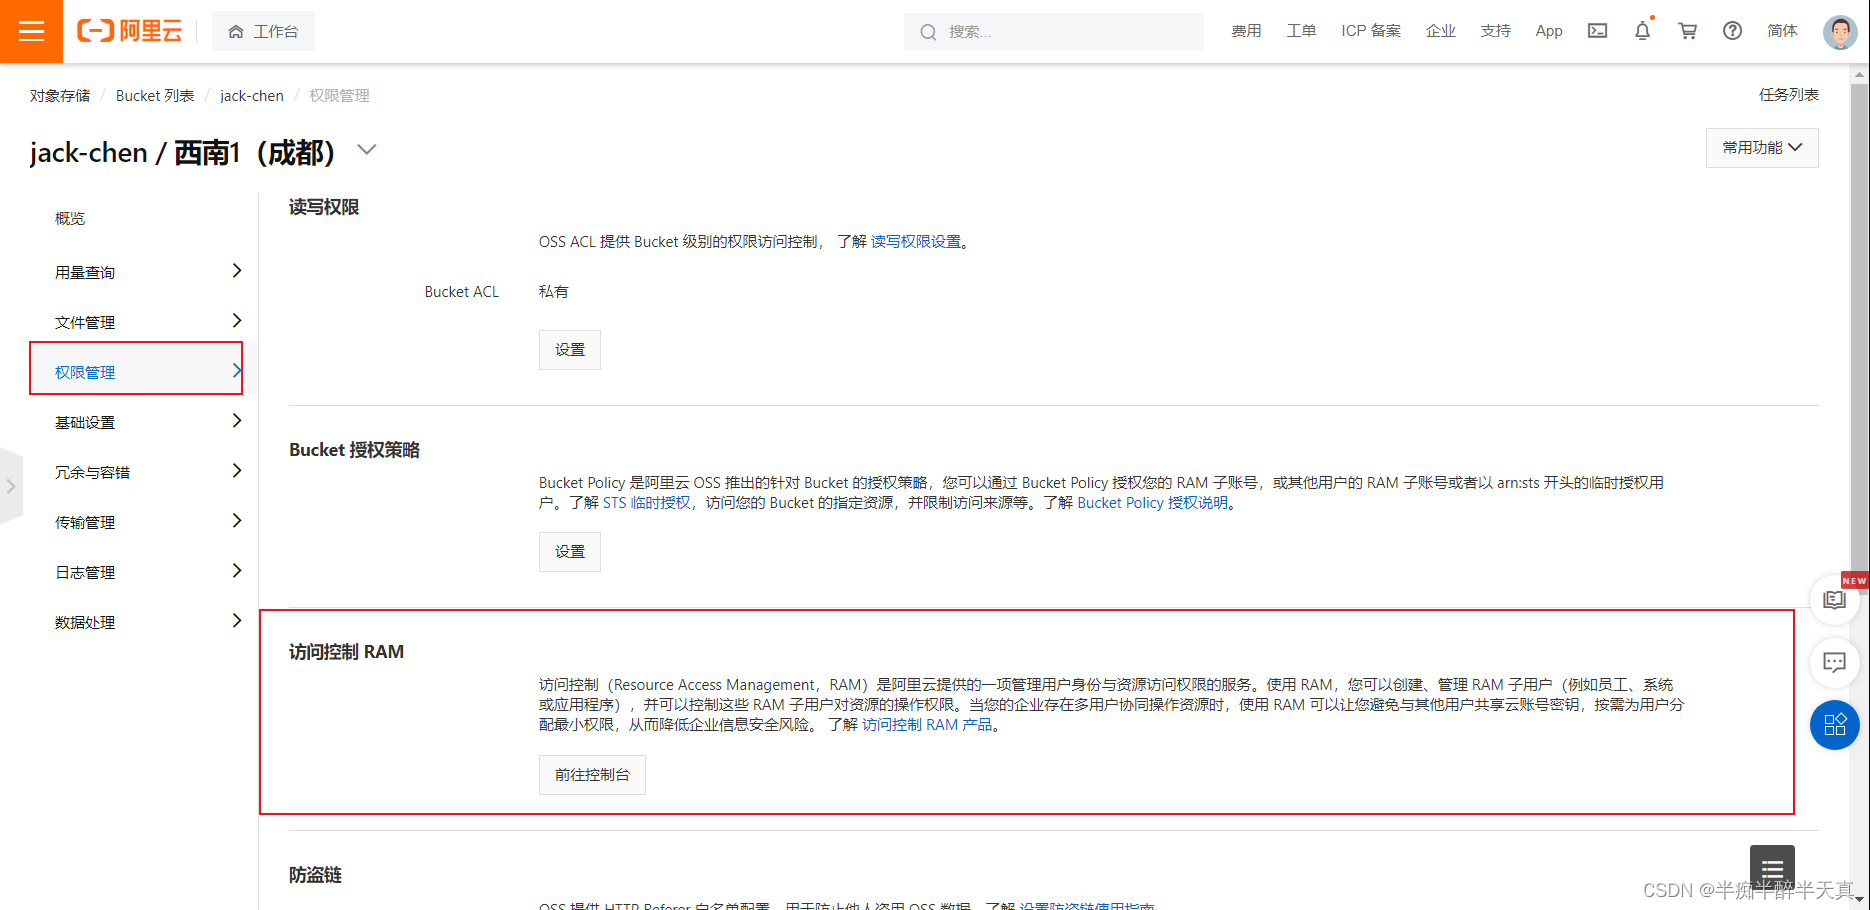Image resolution: width=1870 pixels, height=910 pixels.
Task: Focus the top search input field
Action: [x=1054, y=31]
